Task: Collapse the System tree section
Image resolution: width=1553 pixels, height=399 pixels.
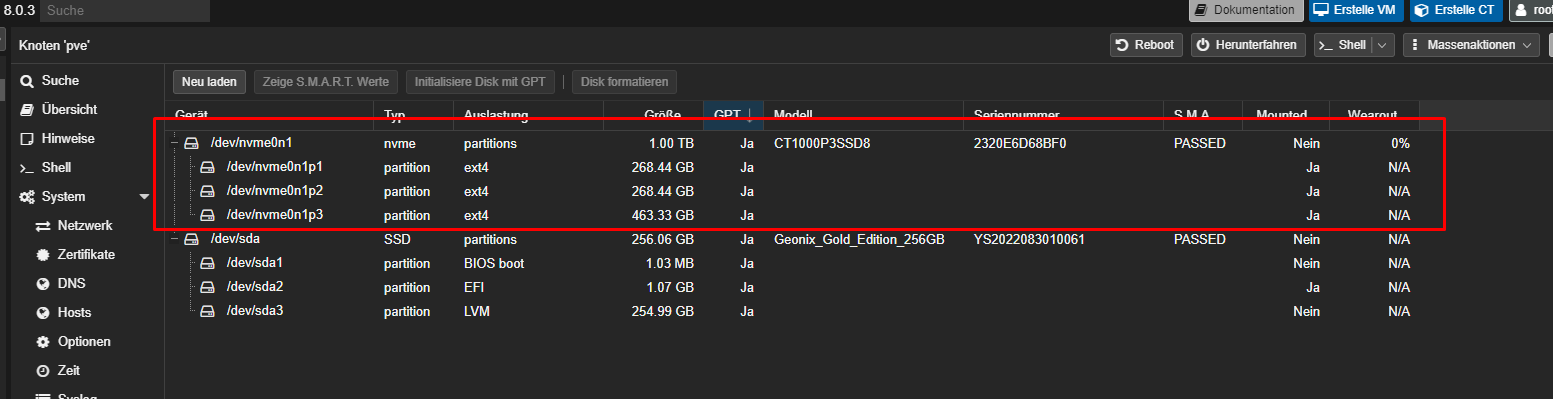Action: 144,197
